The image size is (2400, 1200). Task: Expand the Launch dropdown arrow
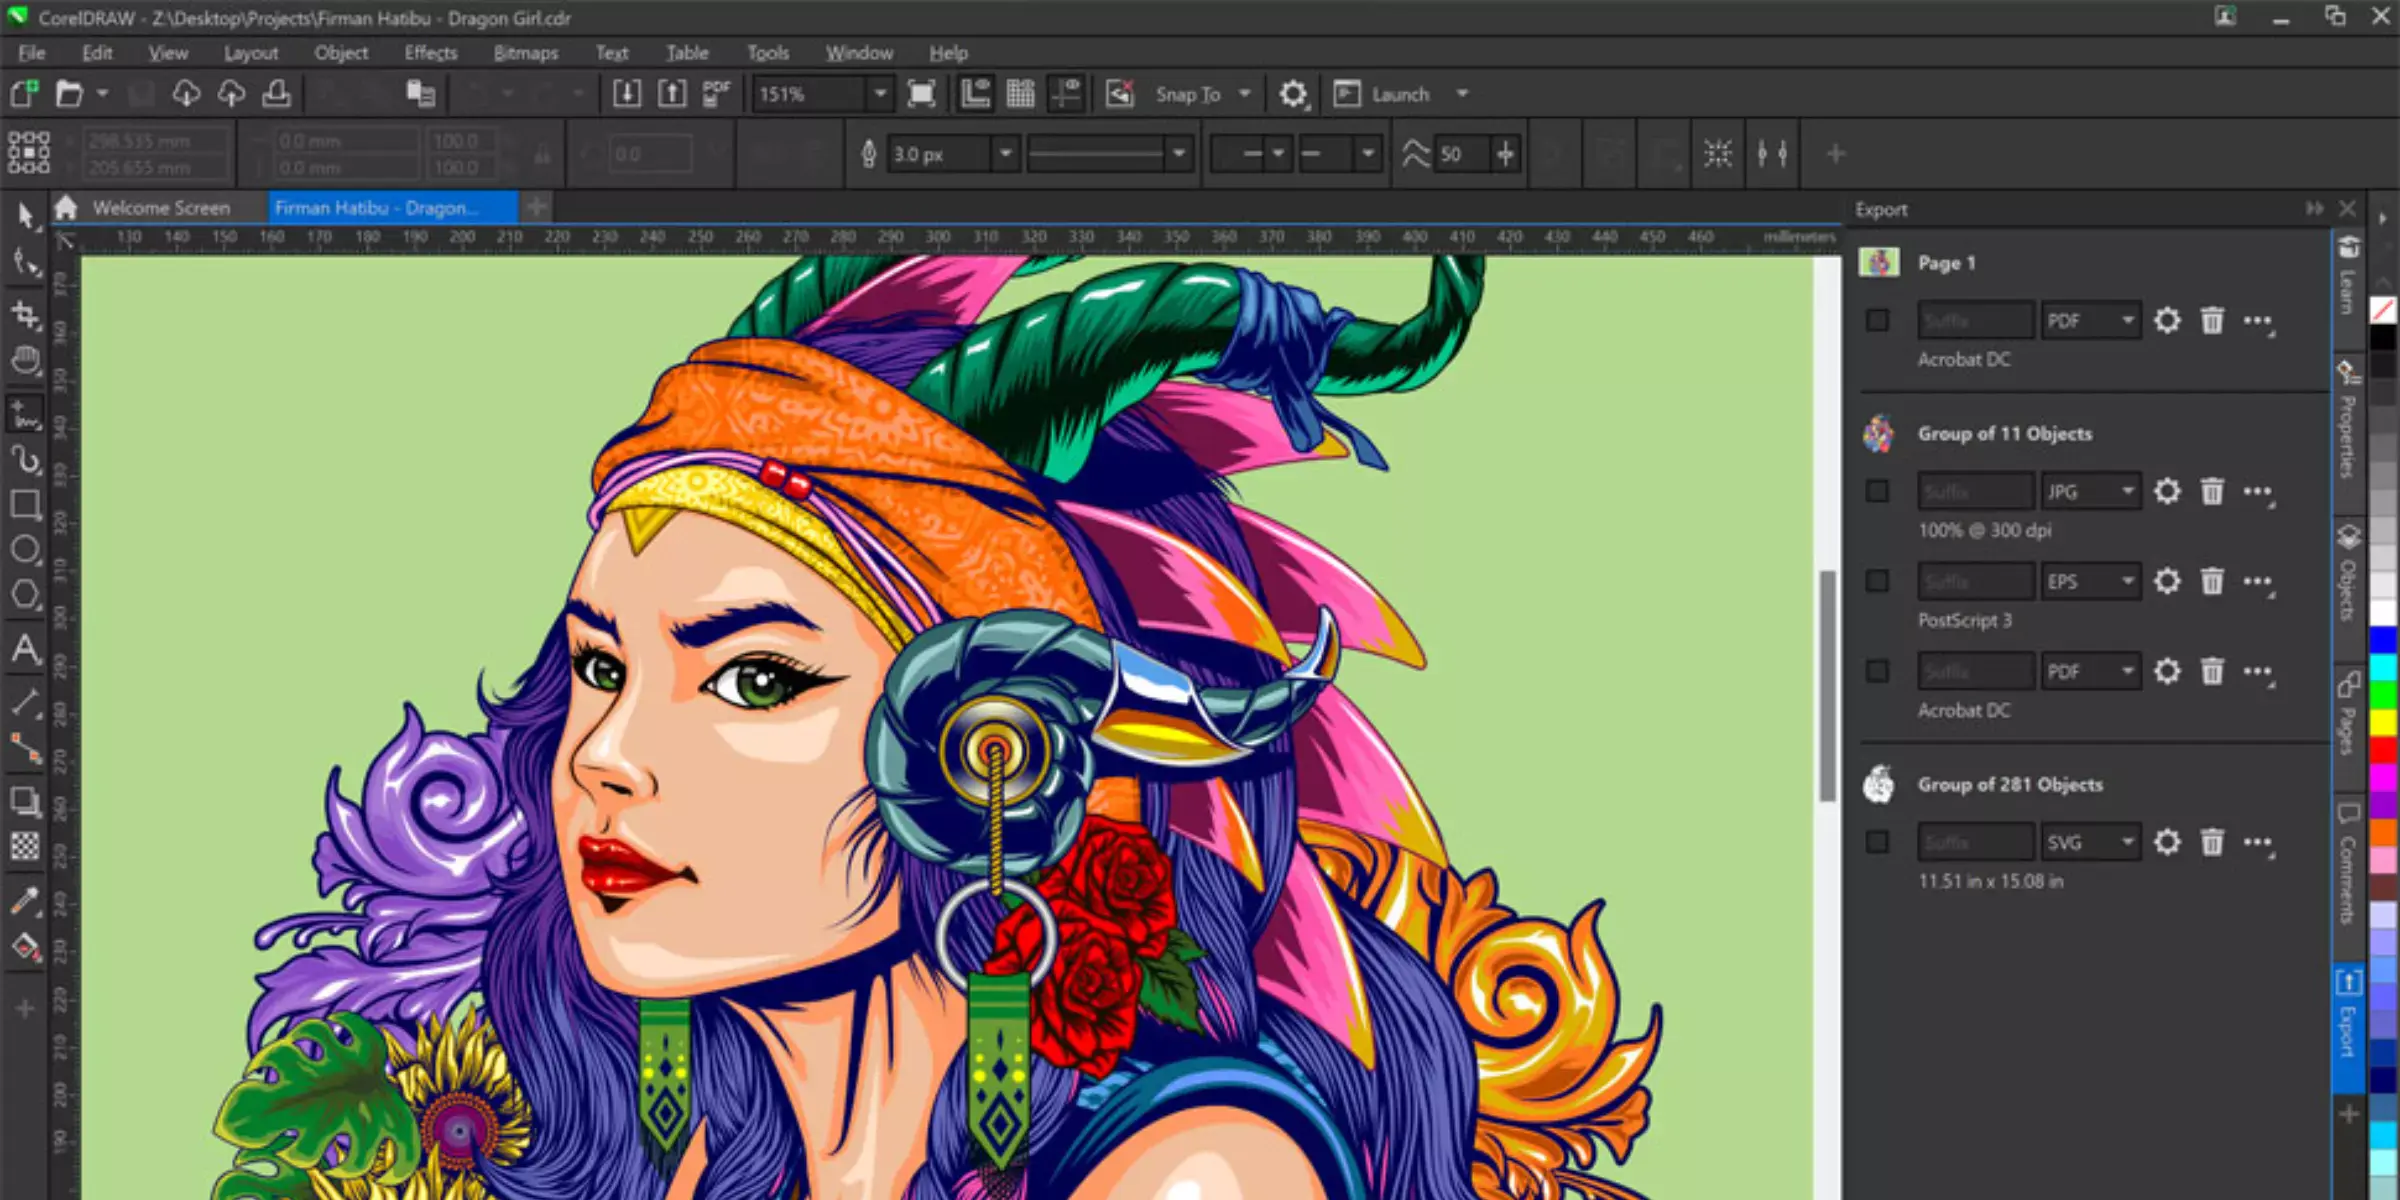[x=1462, y=94]
